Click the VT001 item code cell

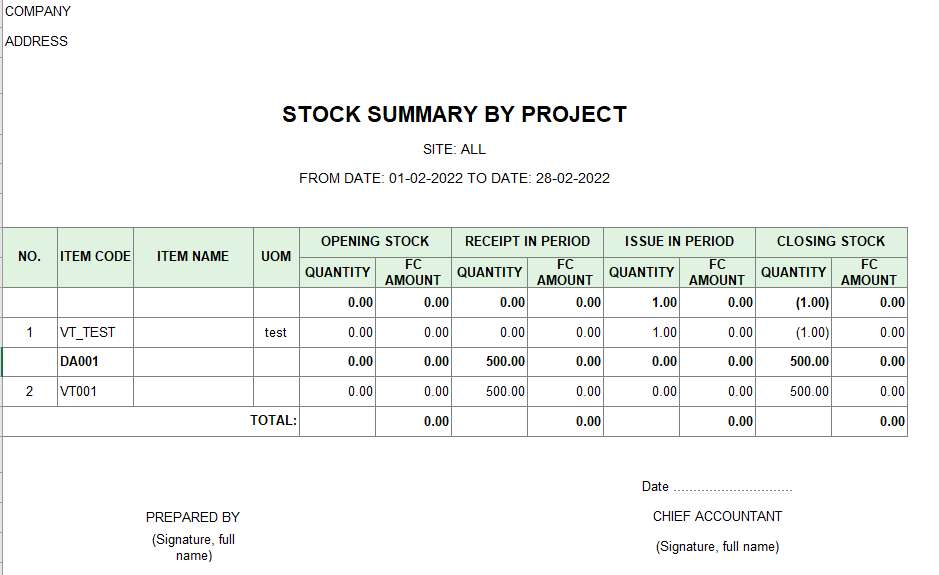(x=95, y=392)
